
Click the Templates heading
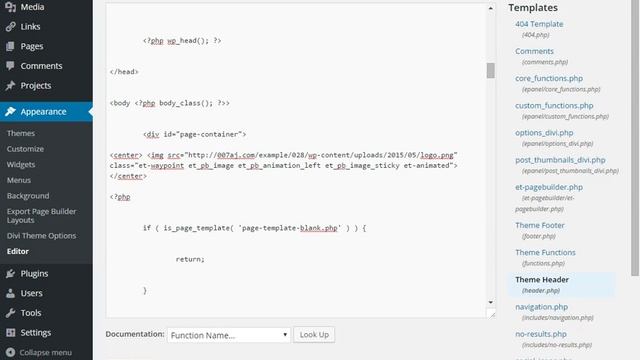click(x=533, y=8)
